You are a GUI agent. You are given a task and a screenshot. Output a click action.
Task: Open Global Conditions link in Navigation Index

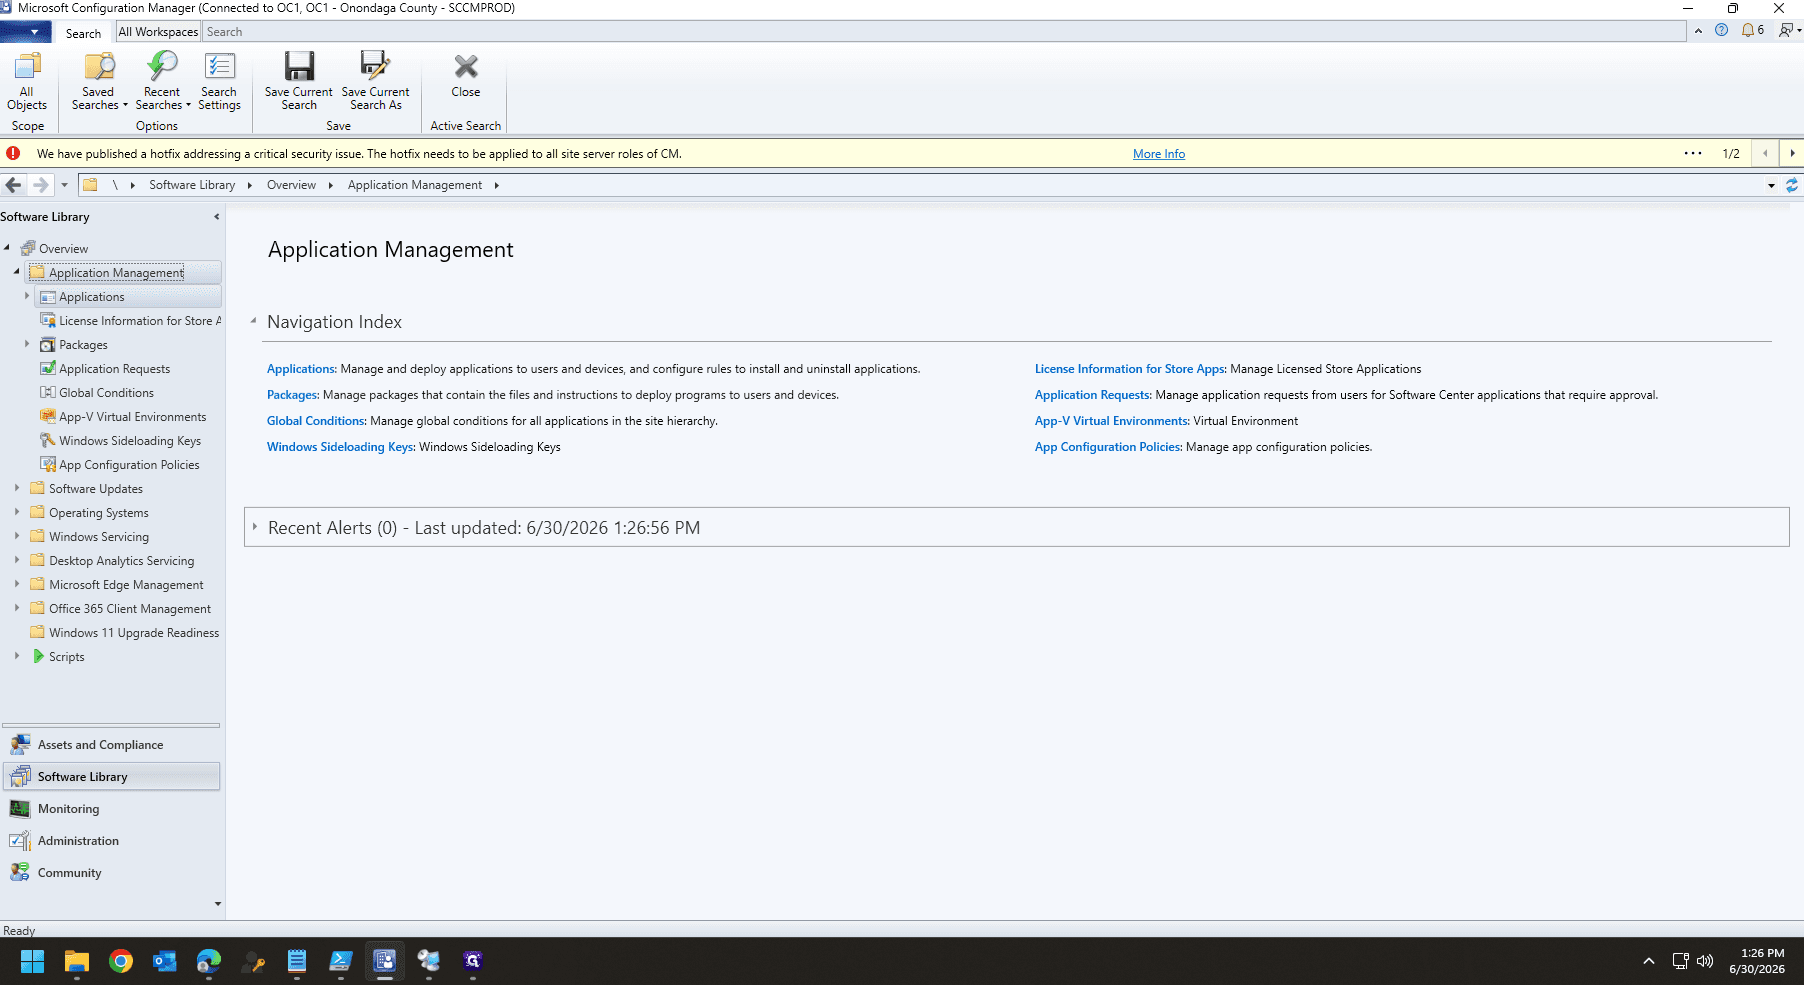pos(316,421)
